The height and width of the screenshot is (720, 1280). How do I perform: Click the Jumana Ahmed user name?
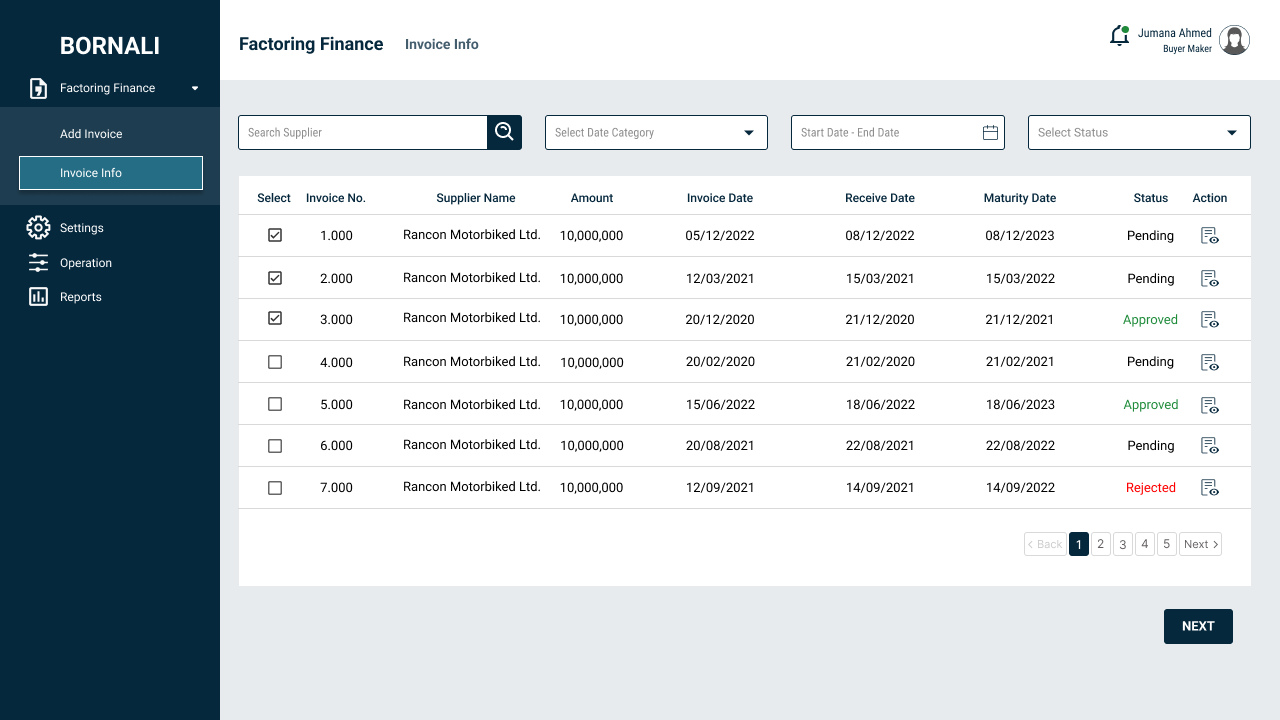1175,33
